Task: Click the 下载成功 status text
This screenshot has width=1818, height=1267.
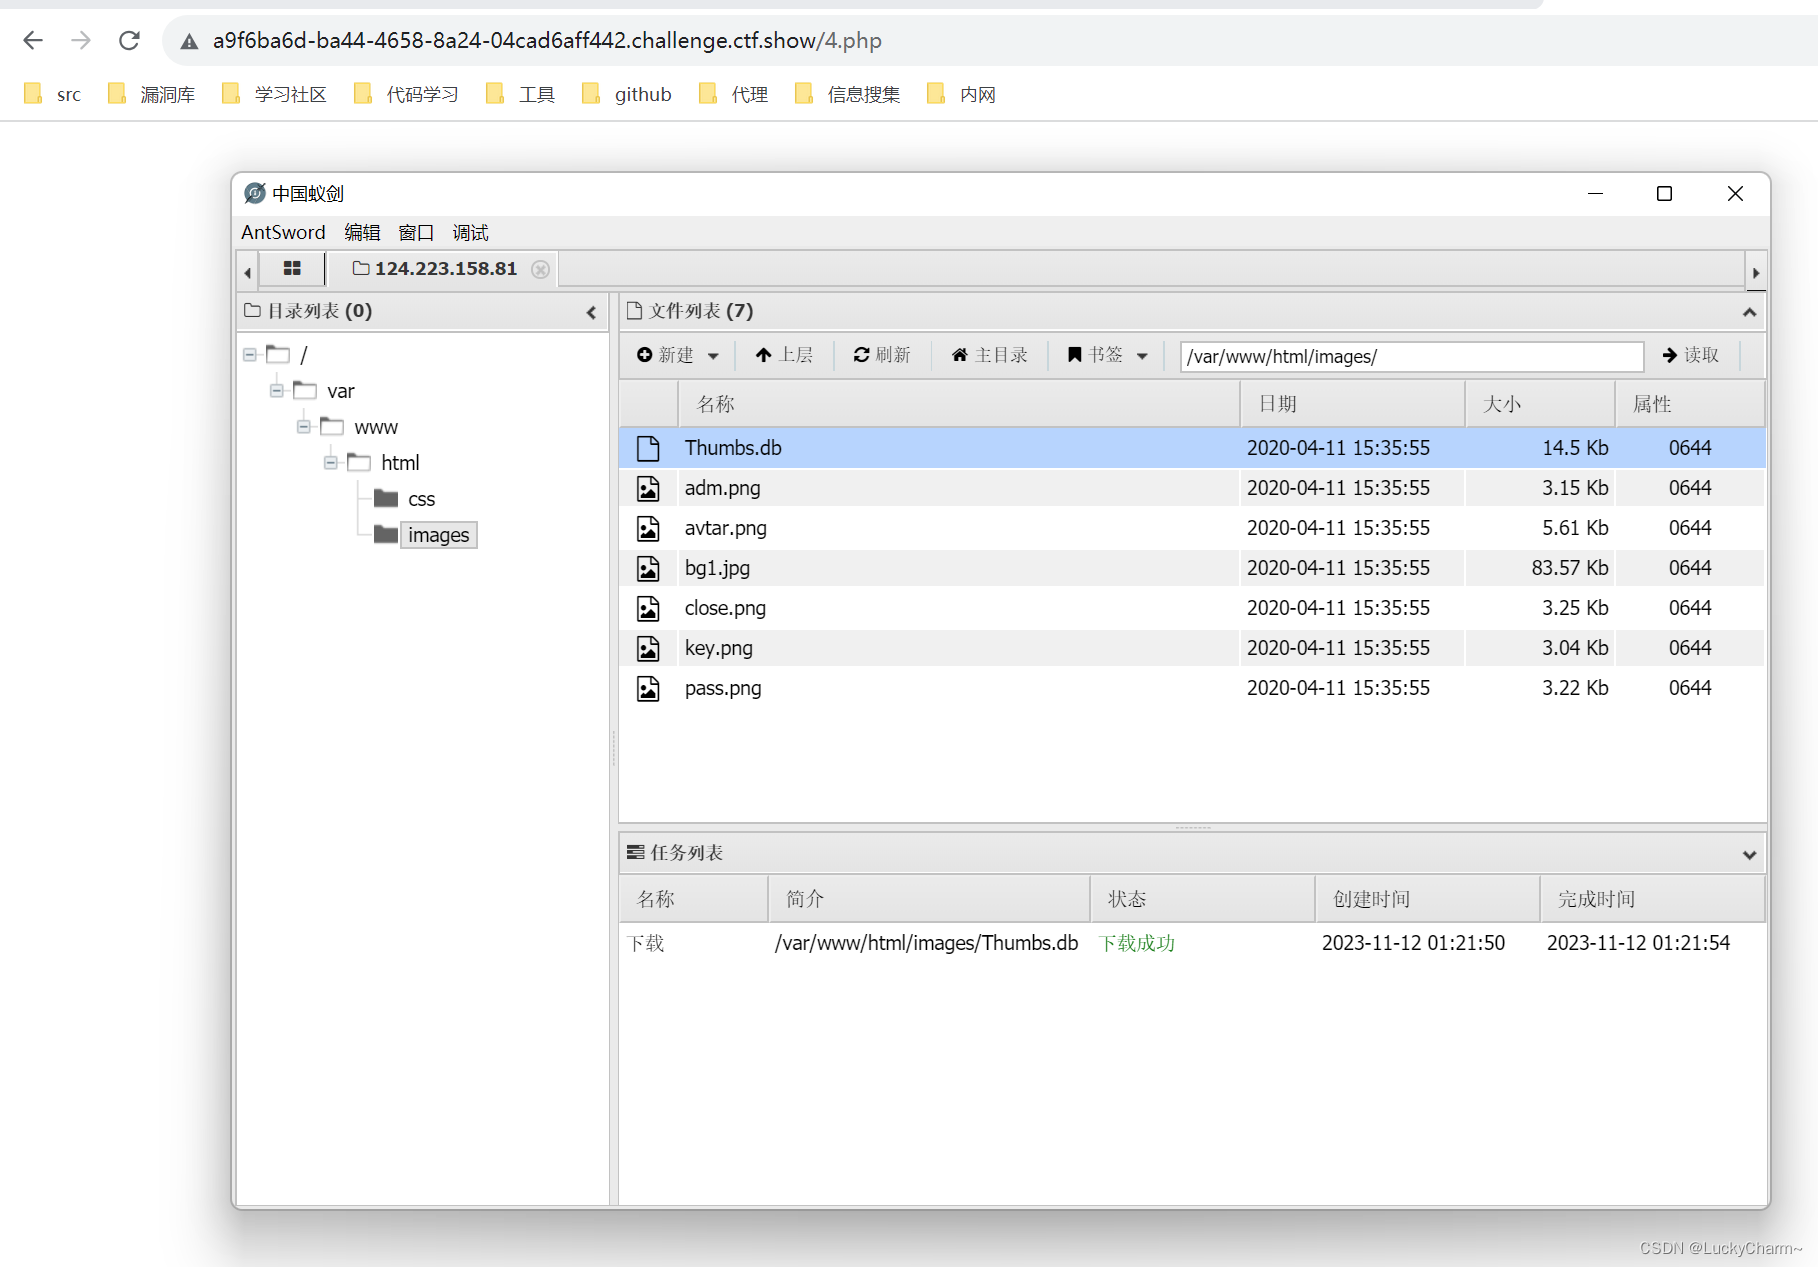Action: [1136, 943]
